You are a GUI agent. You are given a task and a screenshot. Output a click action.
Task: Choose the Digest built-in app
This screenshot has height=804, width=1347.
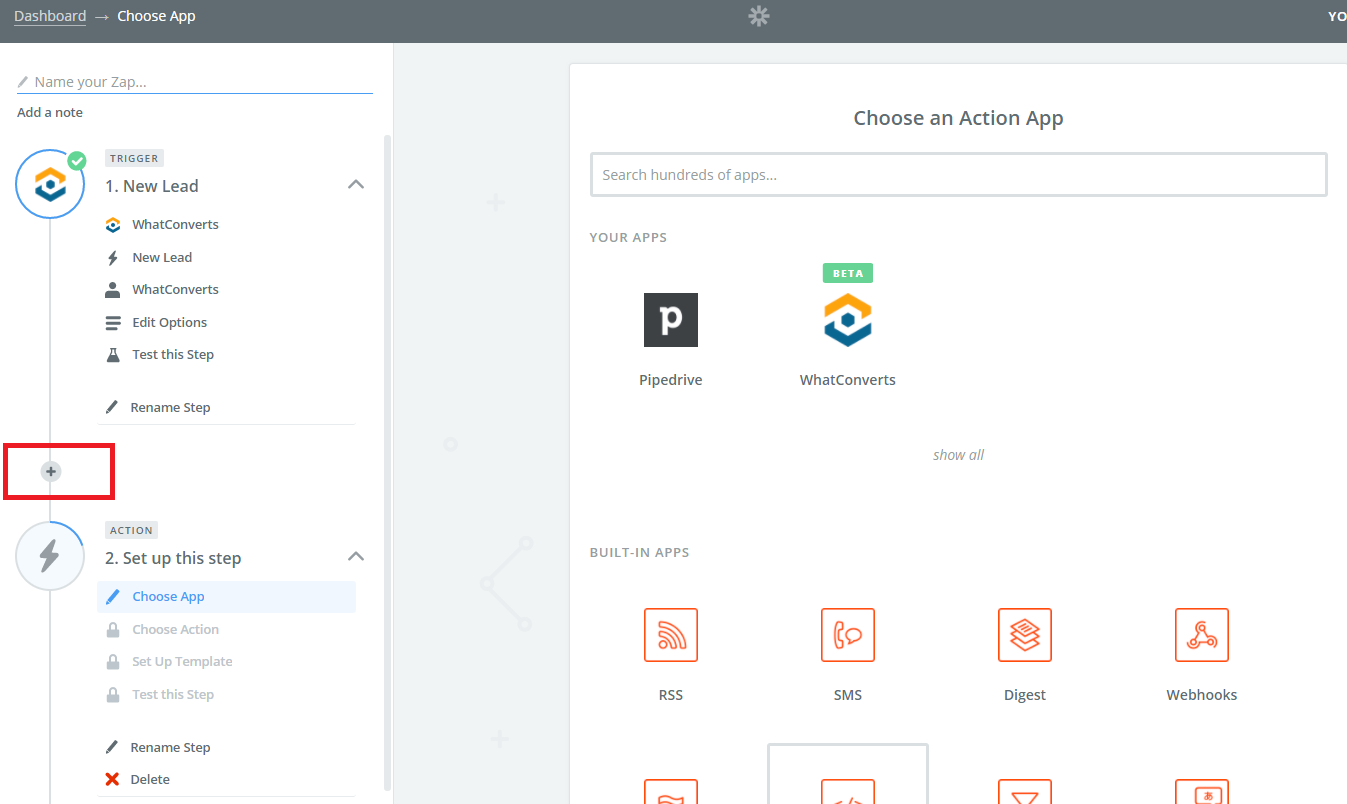tap(1024, 634)
